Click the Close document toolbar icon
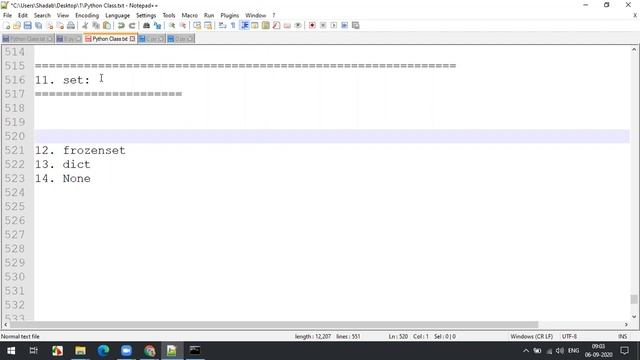The height and width of the screenshot is (360, 640). [x=49, y=25]
